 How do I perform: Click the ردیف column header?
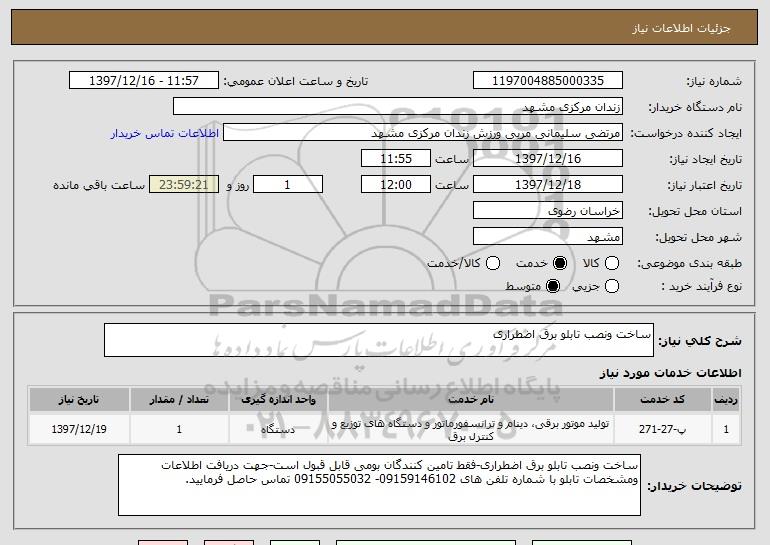click(x=726, y=400)
